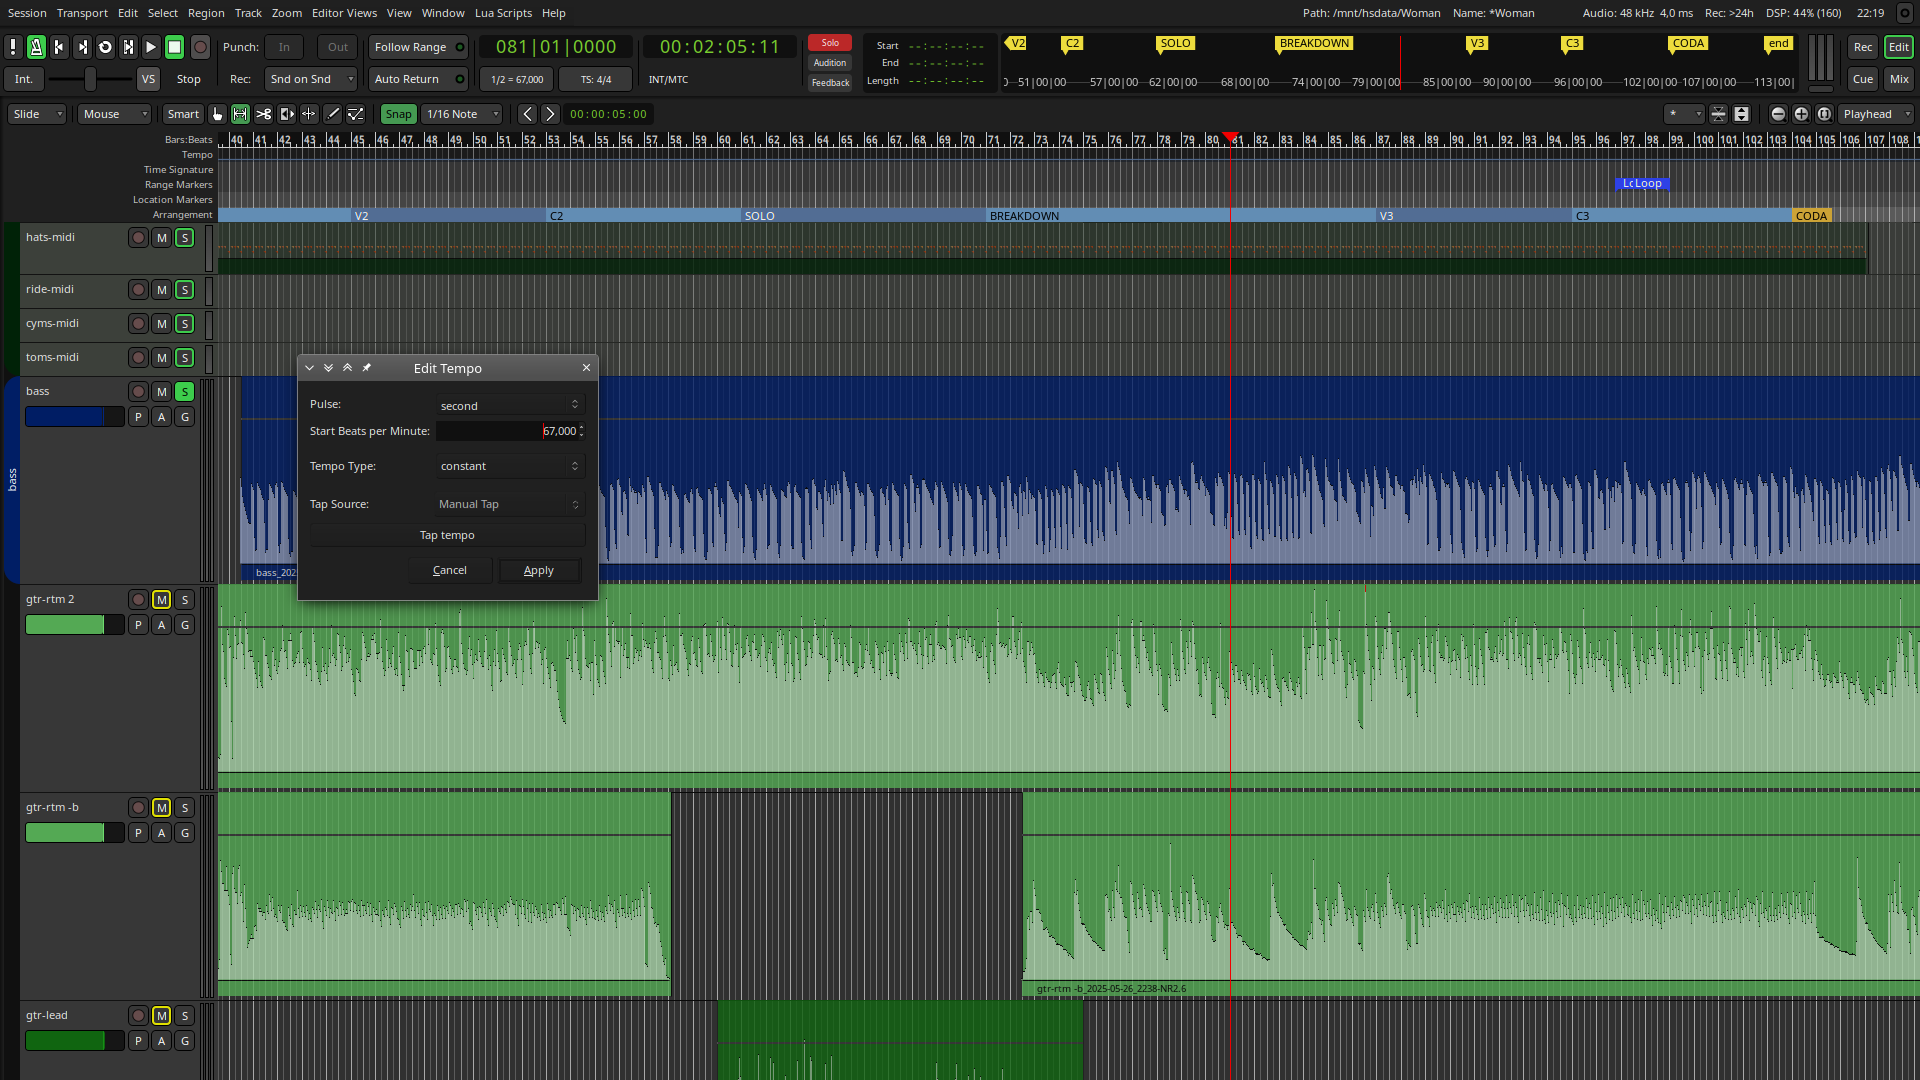
Task: Open the Tempo Type dropdown
Action: (510, 466)
